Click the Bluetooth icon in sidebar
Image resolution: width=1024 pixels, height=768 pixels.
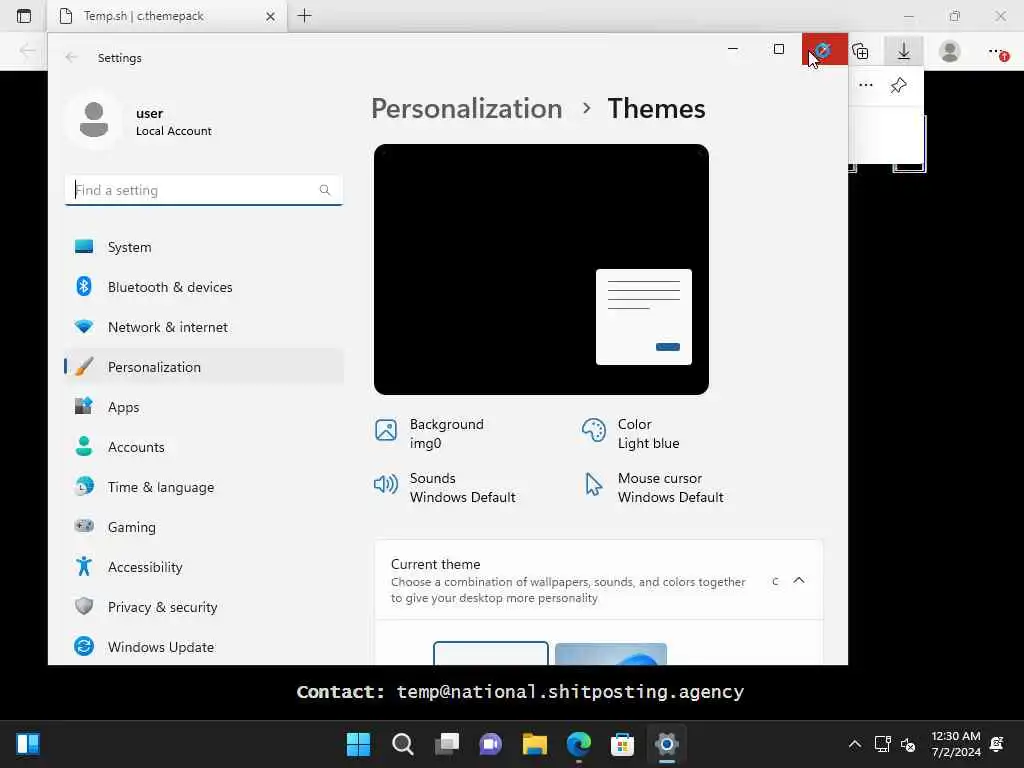click(84, 286)
